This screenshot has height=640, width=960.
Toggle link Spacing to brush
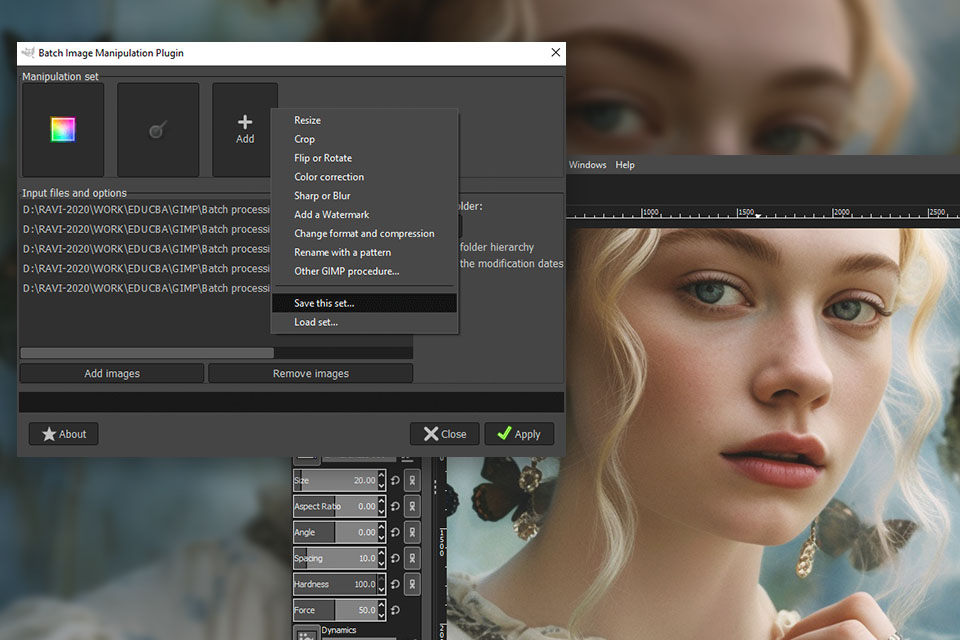coord(413,558)
